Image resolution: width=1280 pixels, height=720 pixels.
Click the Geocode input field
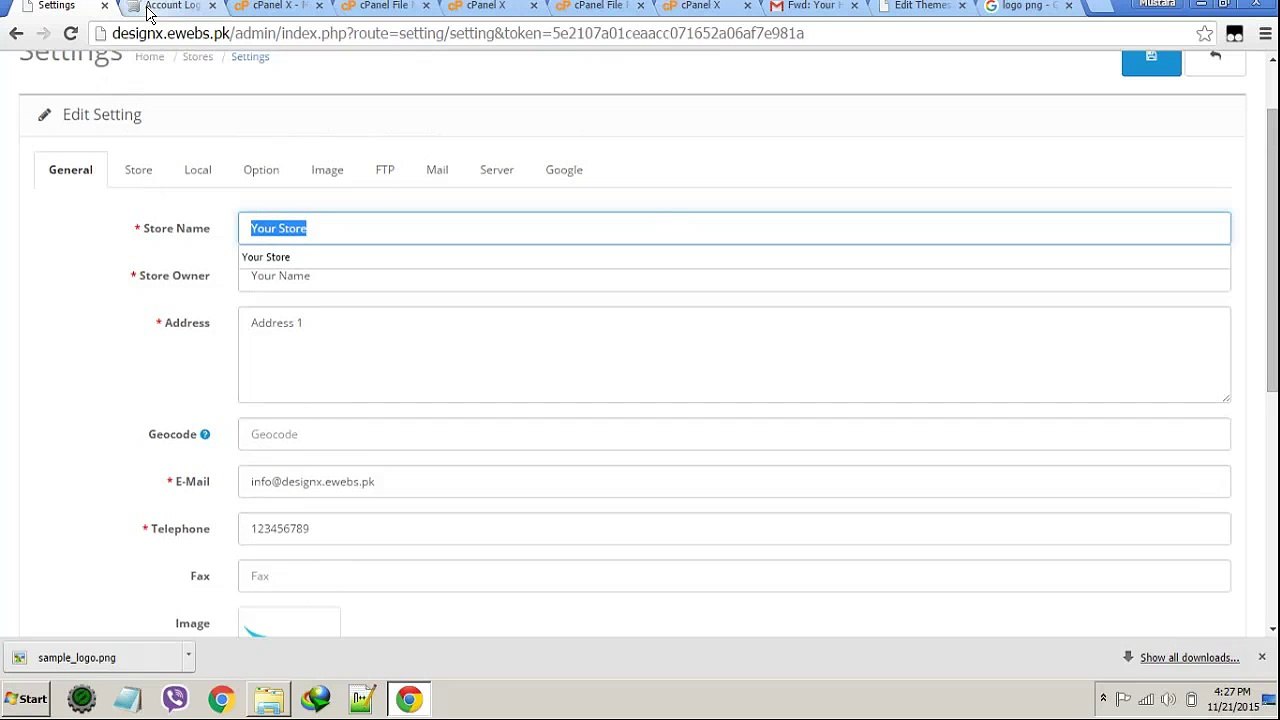pos(734,434)
